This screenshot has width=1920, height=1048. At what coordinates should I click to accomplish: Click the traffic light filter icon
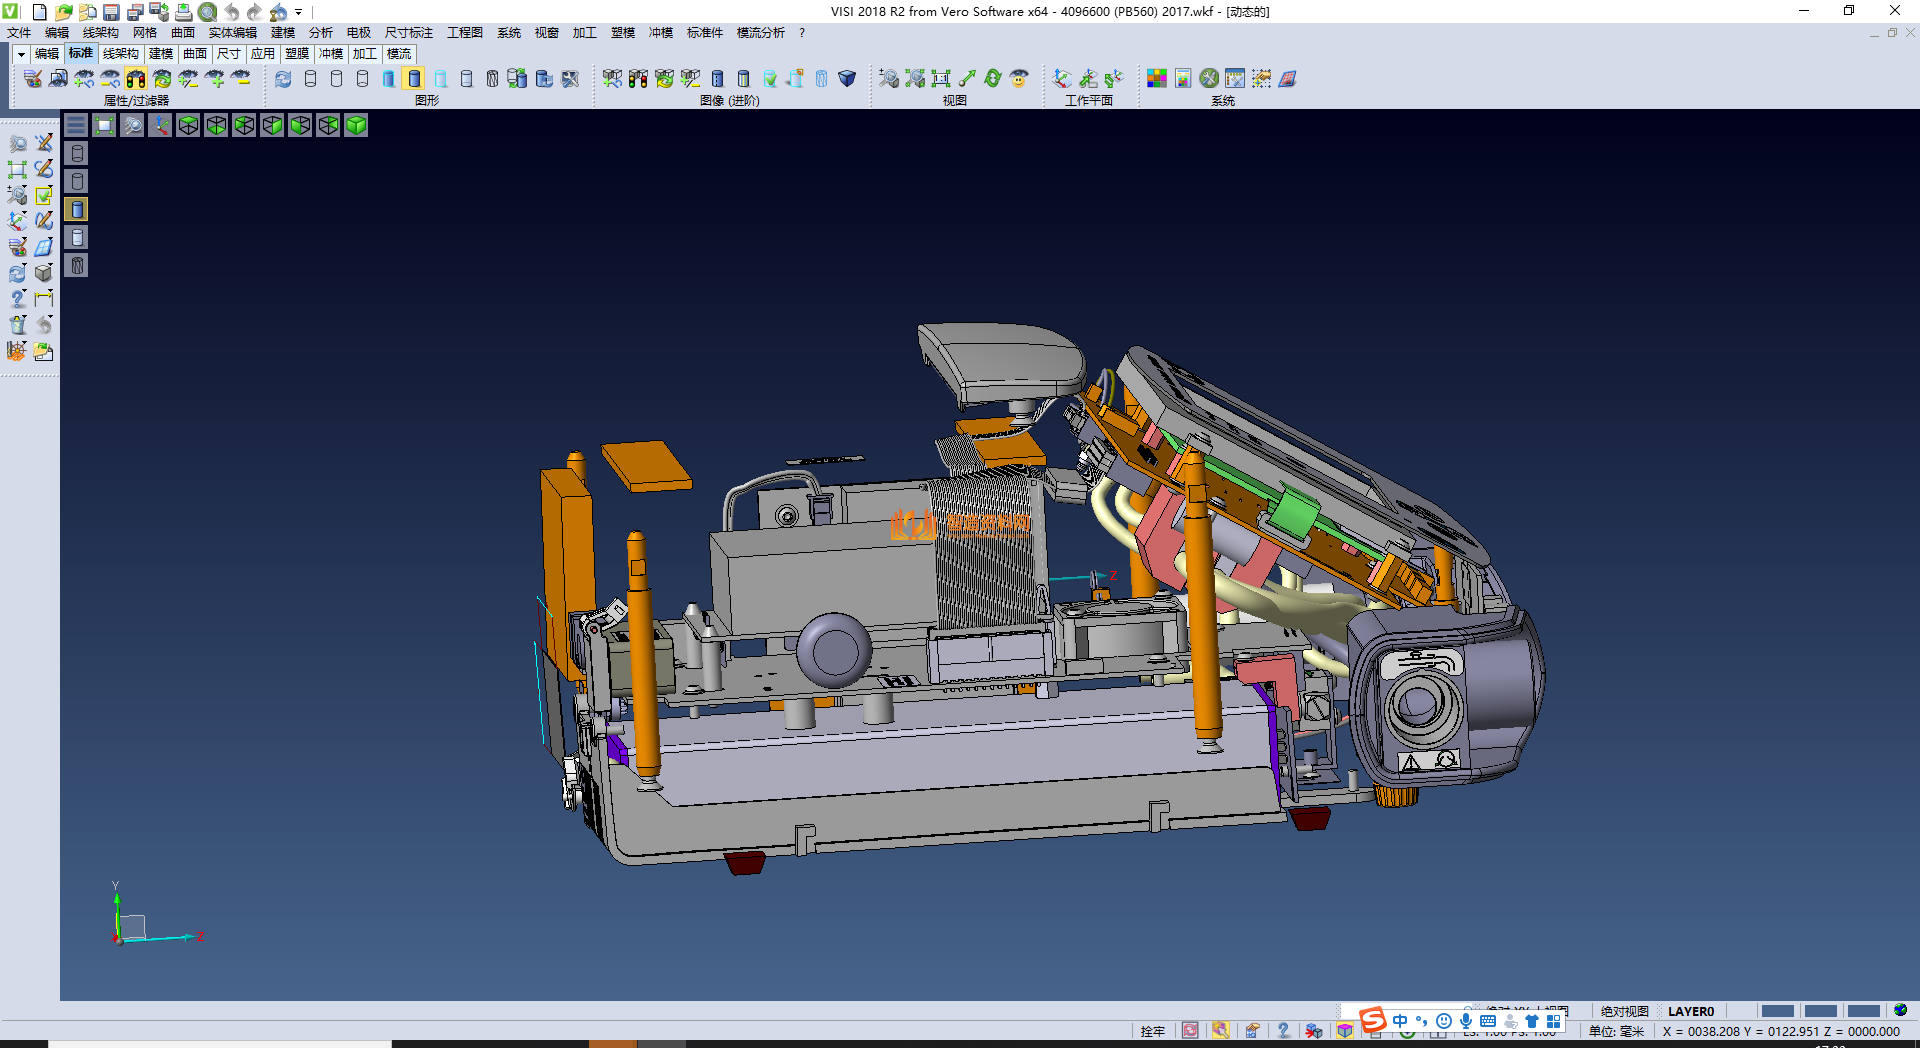136,79
